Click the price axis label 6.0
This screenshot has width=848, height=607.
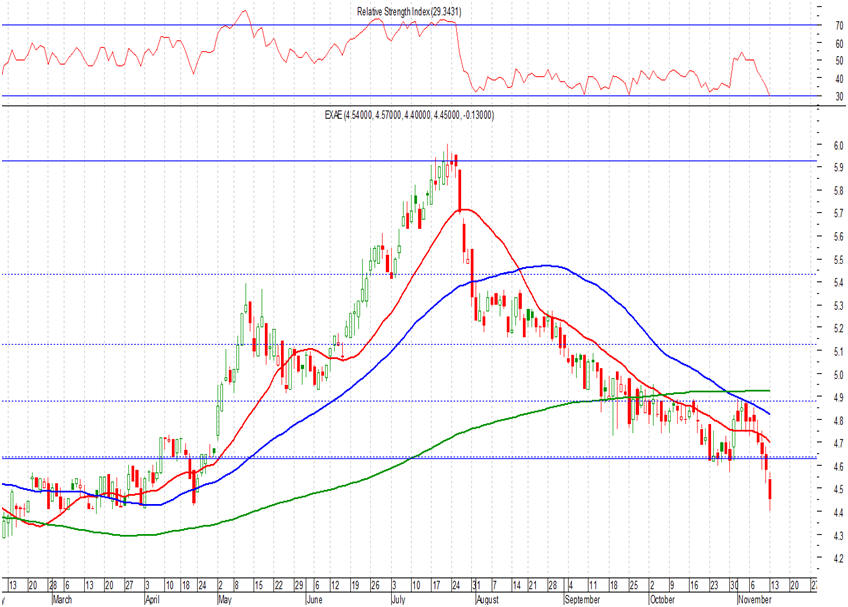tap(838, 145)
